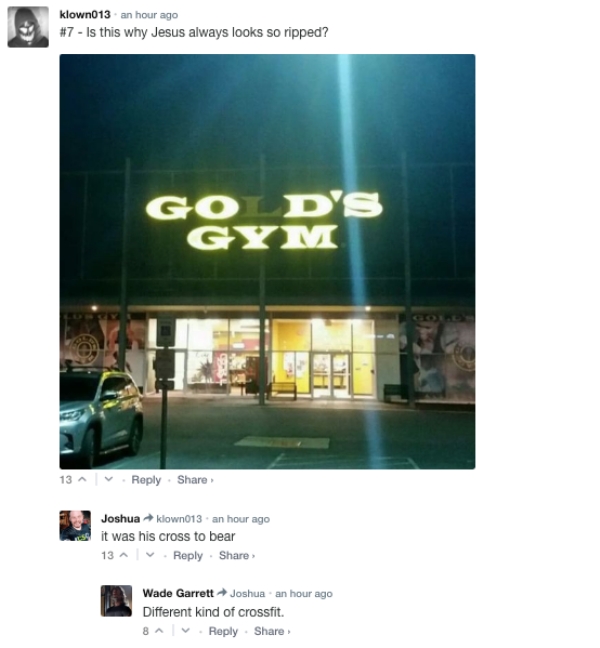The image size is (600, 648).
Task: Expand Share menu under Wade Garrett's comment
Action: pyautogui.click(x=272, y=631)
